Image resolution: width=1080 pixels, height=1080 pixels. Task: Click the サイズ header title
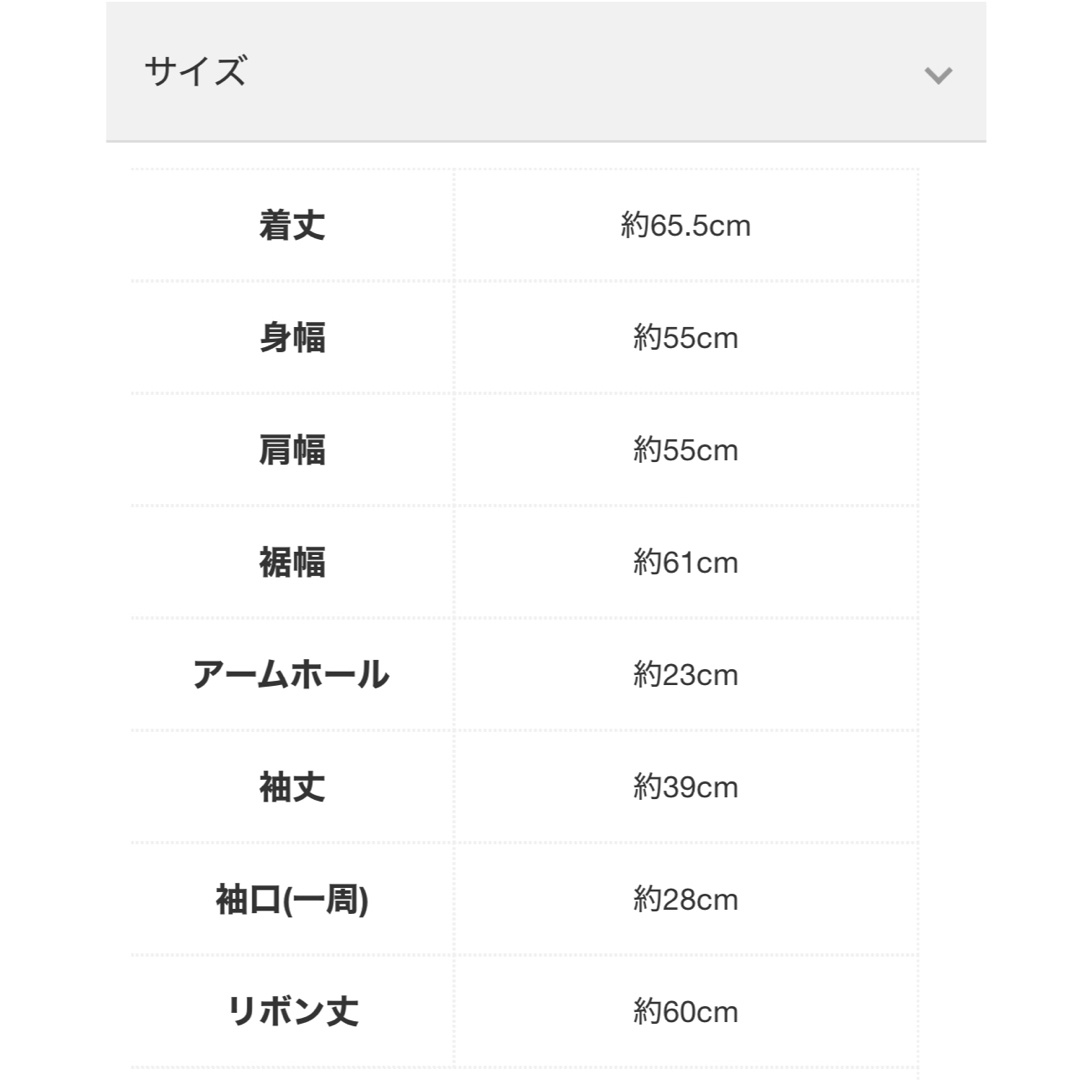[196, 72]
